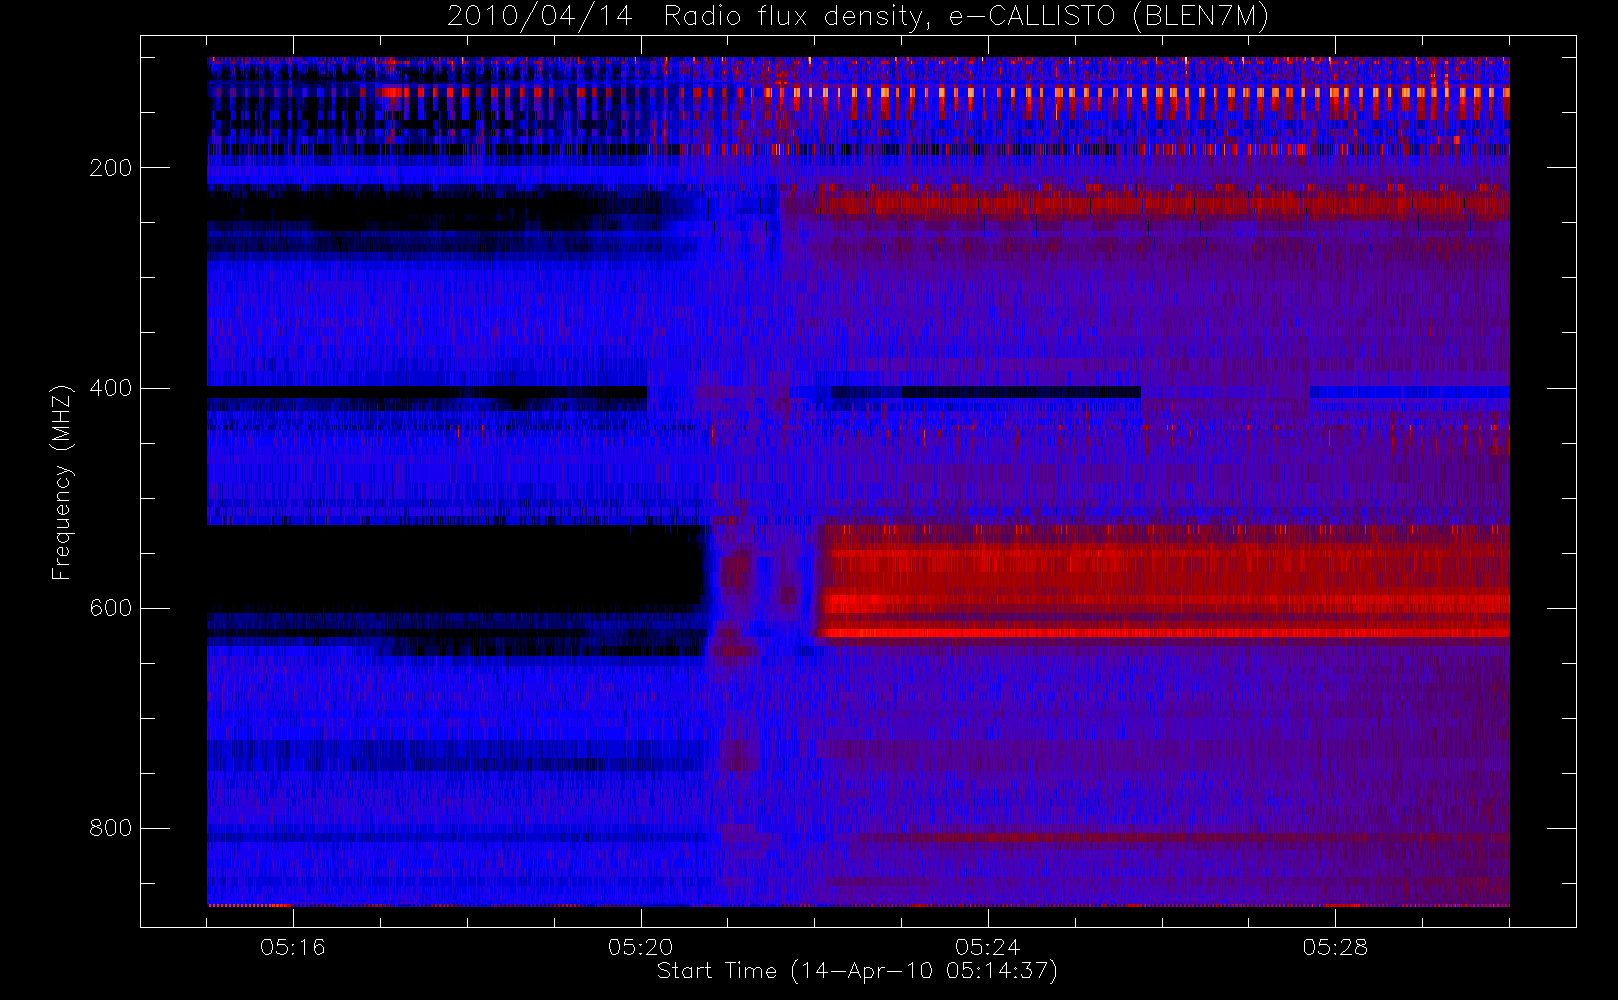Image resolution: width=1618 pixels, height=1000 pixels.
Task: Click the 05:20 time tick label
Action: click(x=640, y=947)
